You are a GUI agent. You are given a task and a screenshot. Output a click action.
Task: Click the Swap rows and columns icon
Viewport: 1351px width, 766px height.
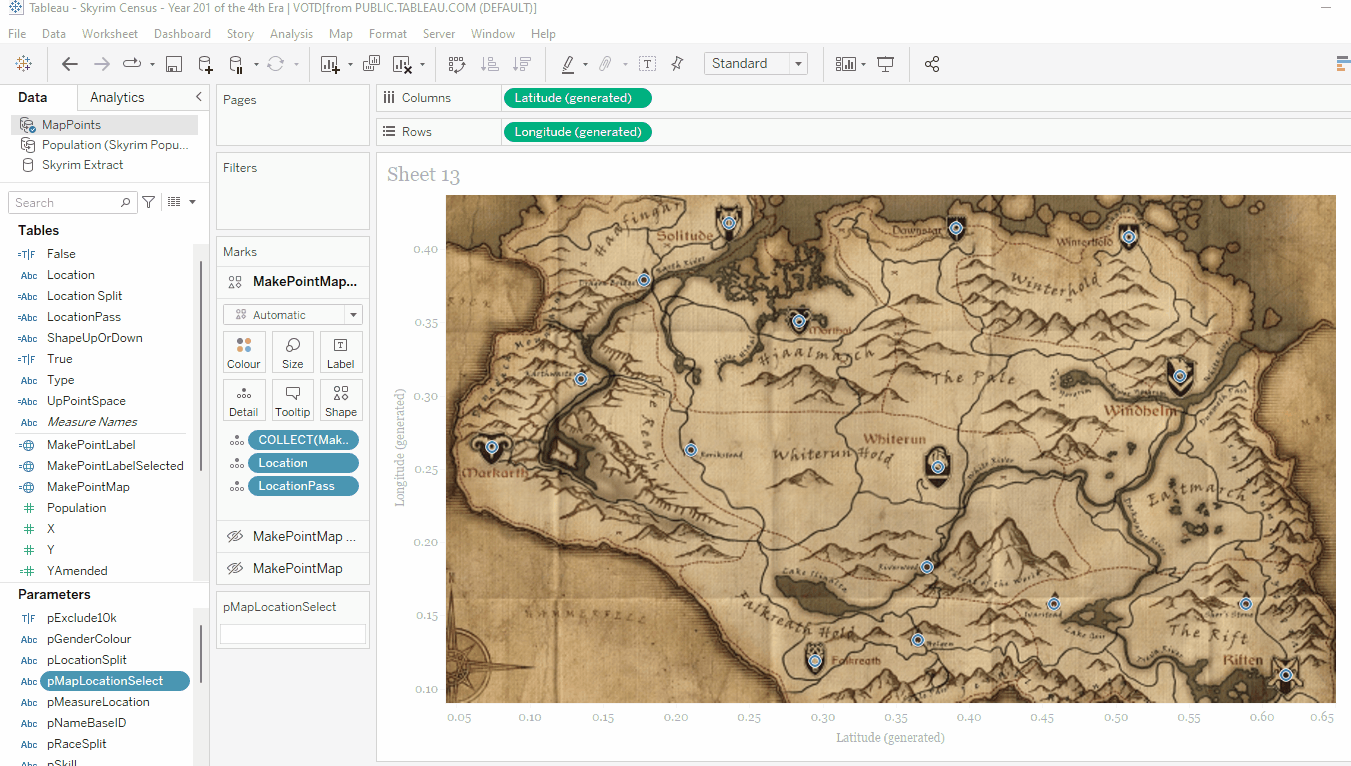pyautogui.click(x=457, y=64)
